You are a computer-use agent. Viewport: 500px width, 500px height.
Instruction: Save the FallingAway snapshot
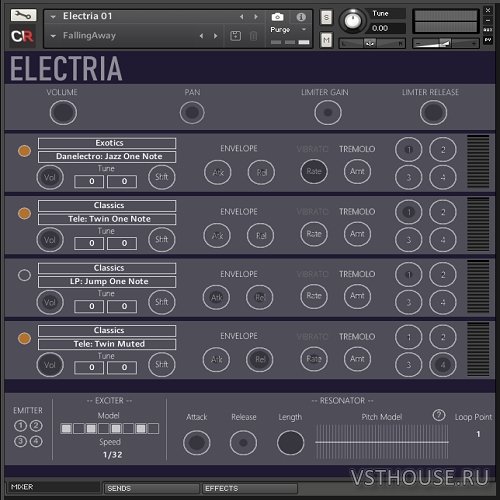click(235, 36)
